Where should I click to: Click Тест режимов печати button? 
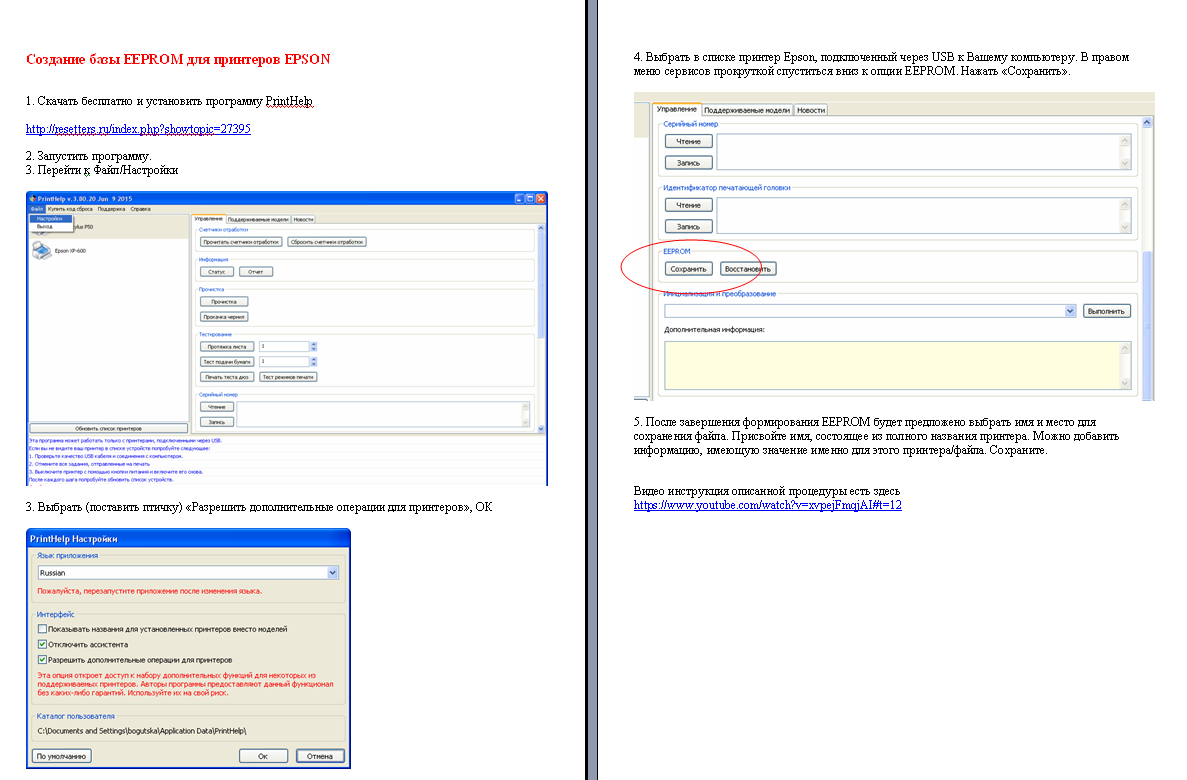click(x=288, y=376)
